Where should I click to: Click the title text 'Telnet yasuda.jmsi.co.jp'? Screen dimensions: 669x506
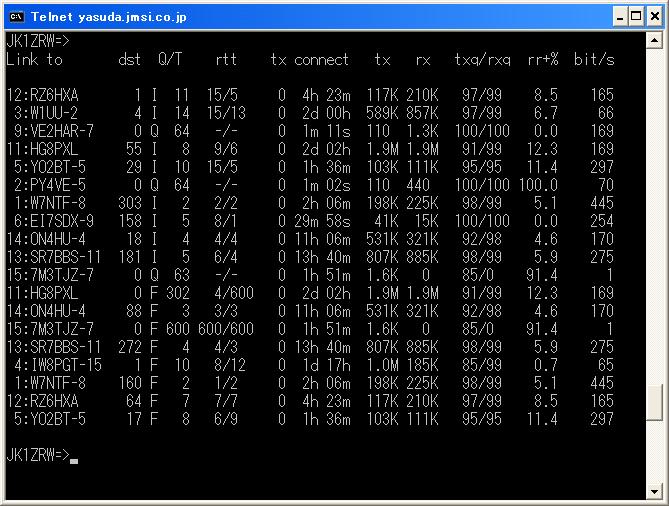[109, 17]
